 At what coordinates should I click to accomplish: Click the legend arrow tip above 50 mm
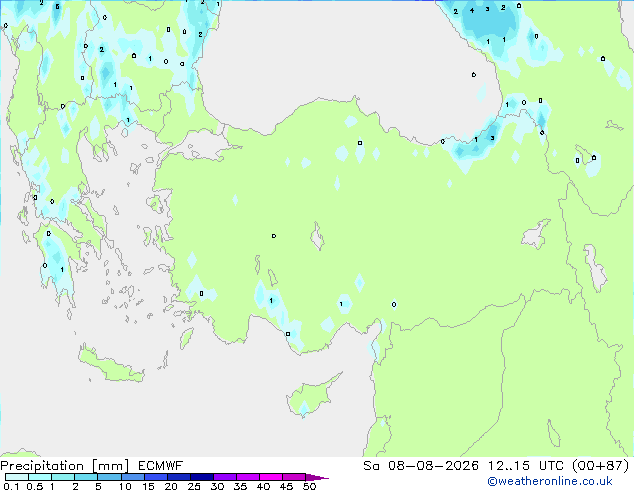[x=317, y=477]
